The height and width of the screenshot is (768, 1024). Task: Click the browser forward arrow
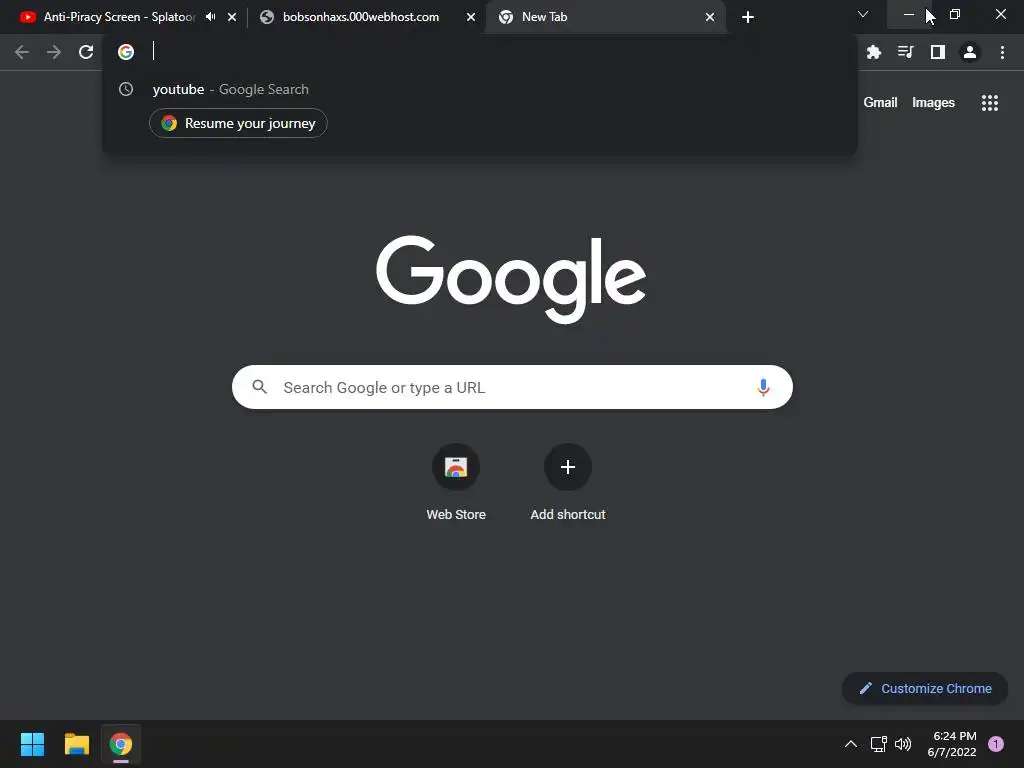(x=54, y=52)
